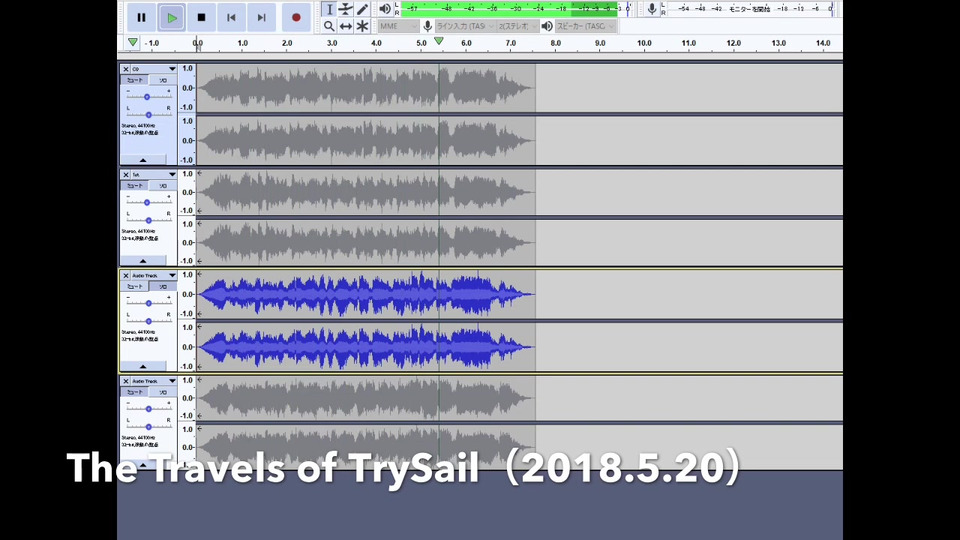960x540 pixels.
Task: Click the green Play button
Action: click(172, 17)
